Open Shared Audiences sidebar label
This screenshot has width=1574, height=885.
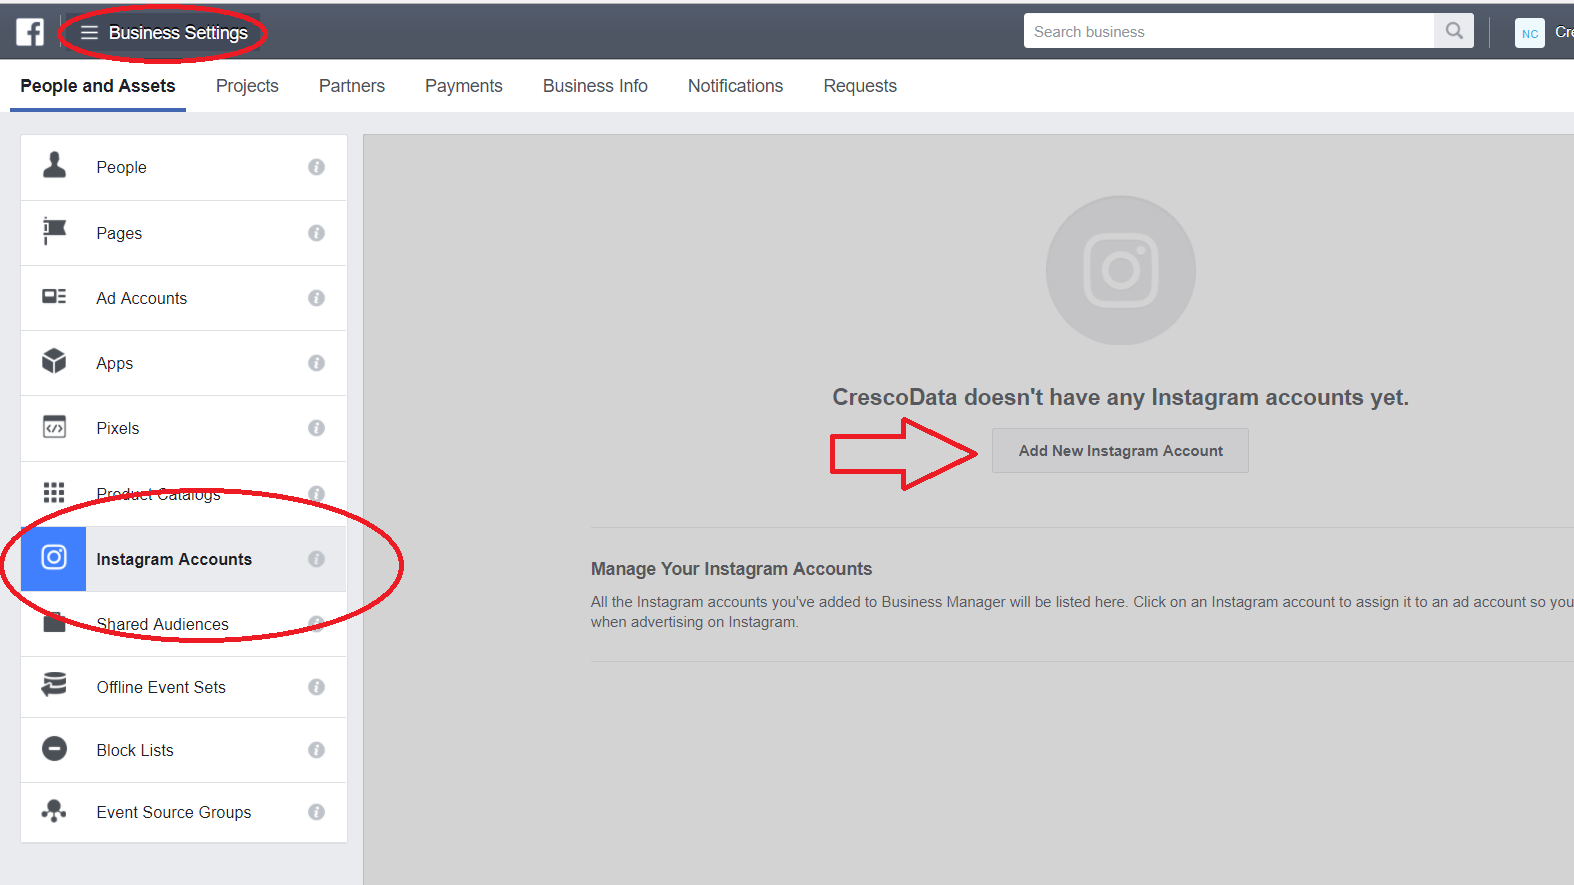click(162, 624)
